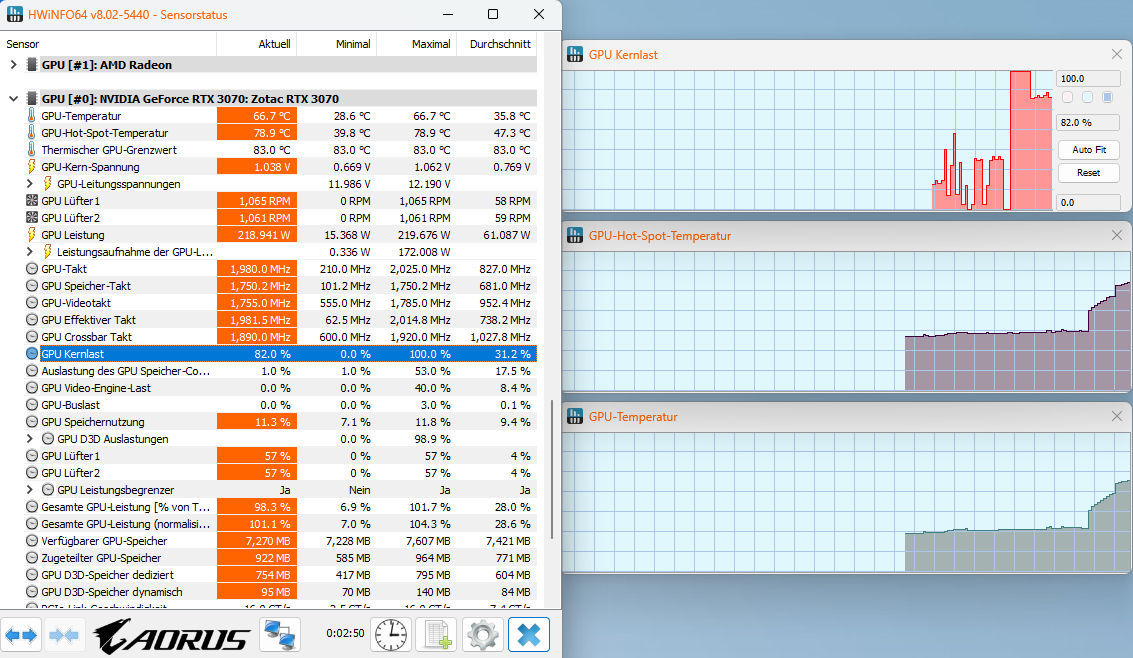This screenshot has width=1133, height=658.
Task: Click the clock icon beside GPU-Videotakt
Action: [x=32, y=303]
